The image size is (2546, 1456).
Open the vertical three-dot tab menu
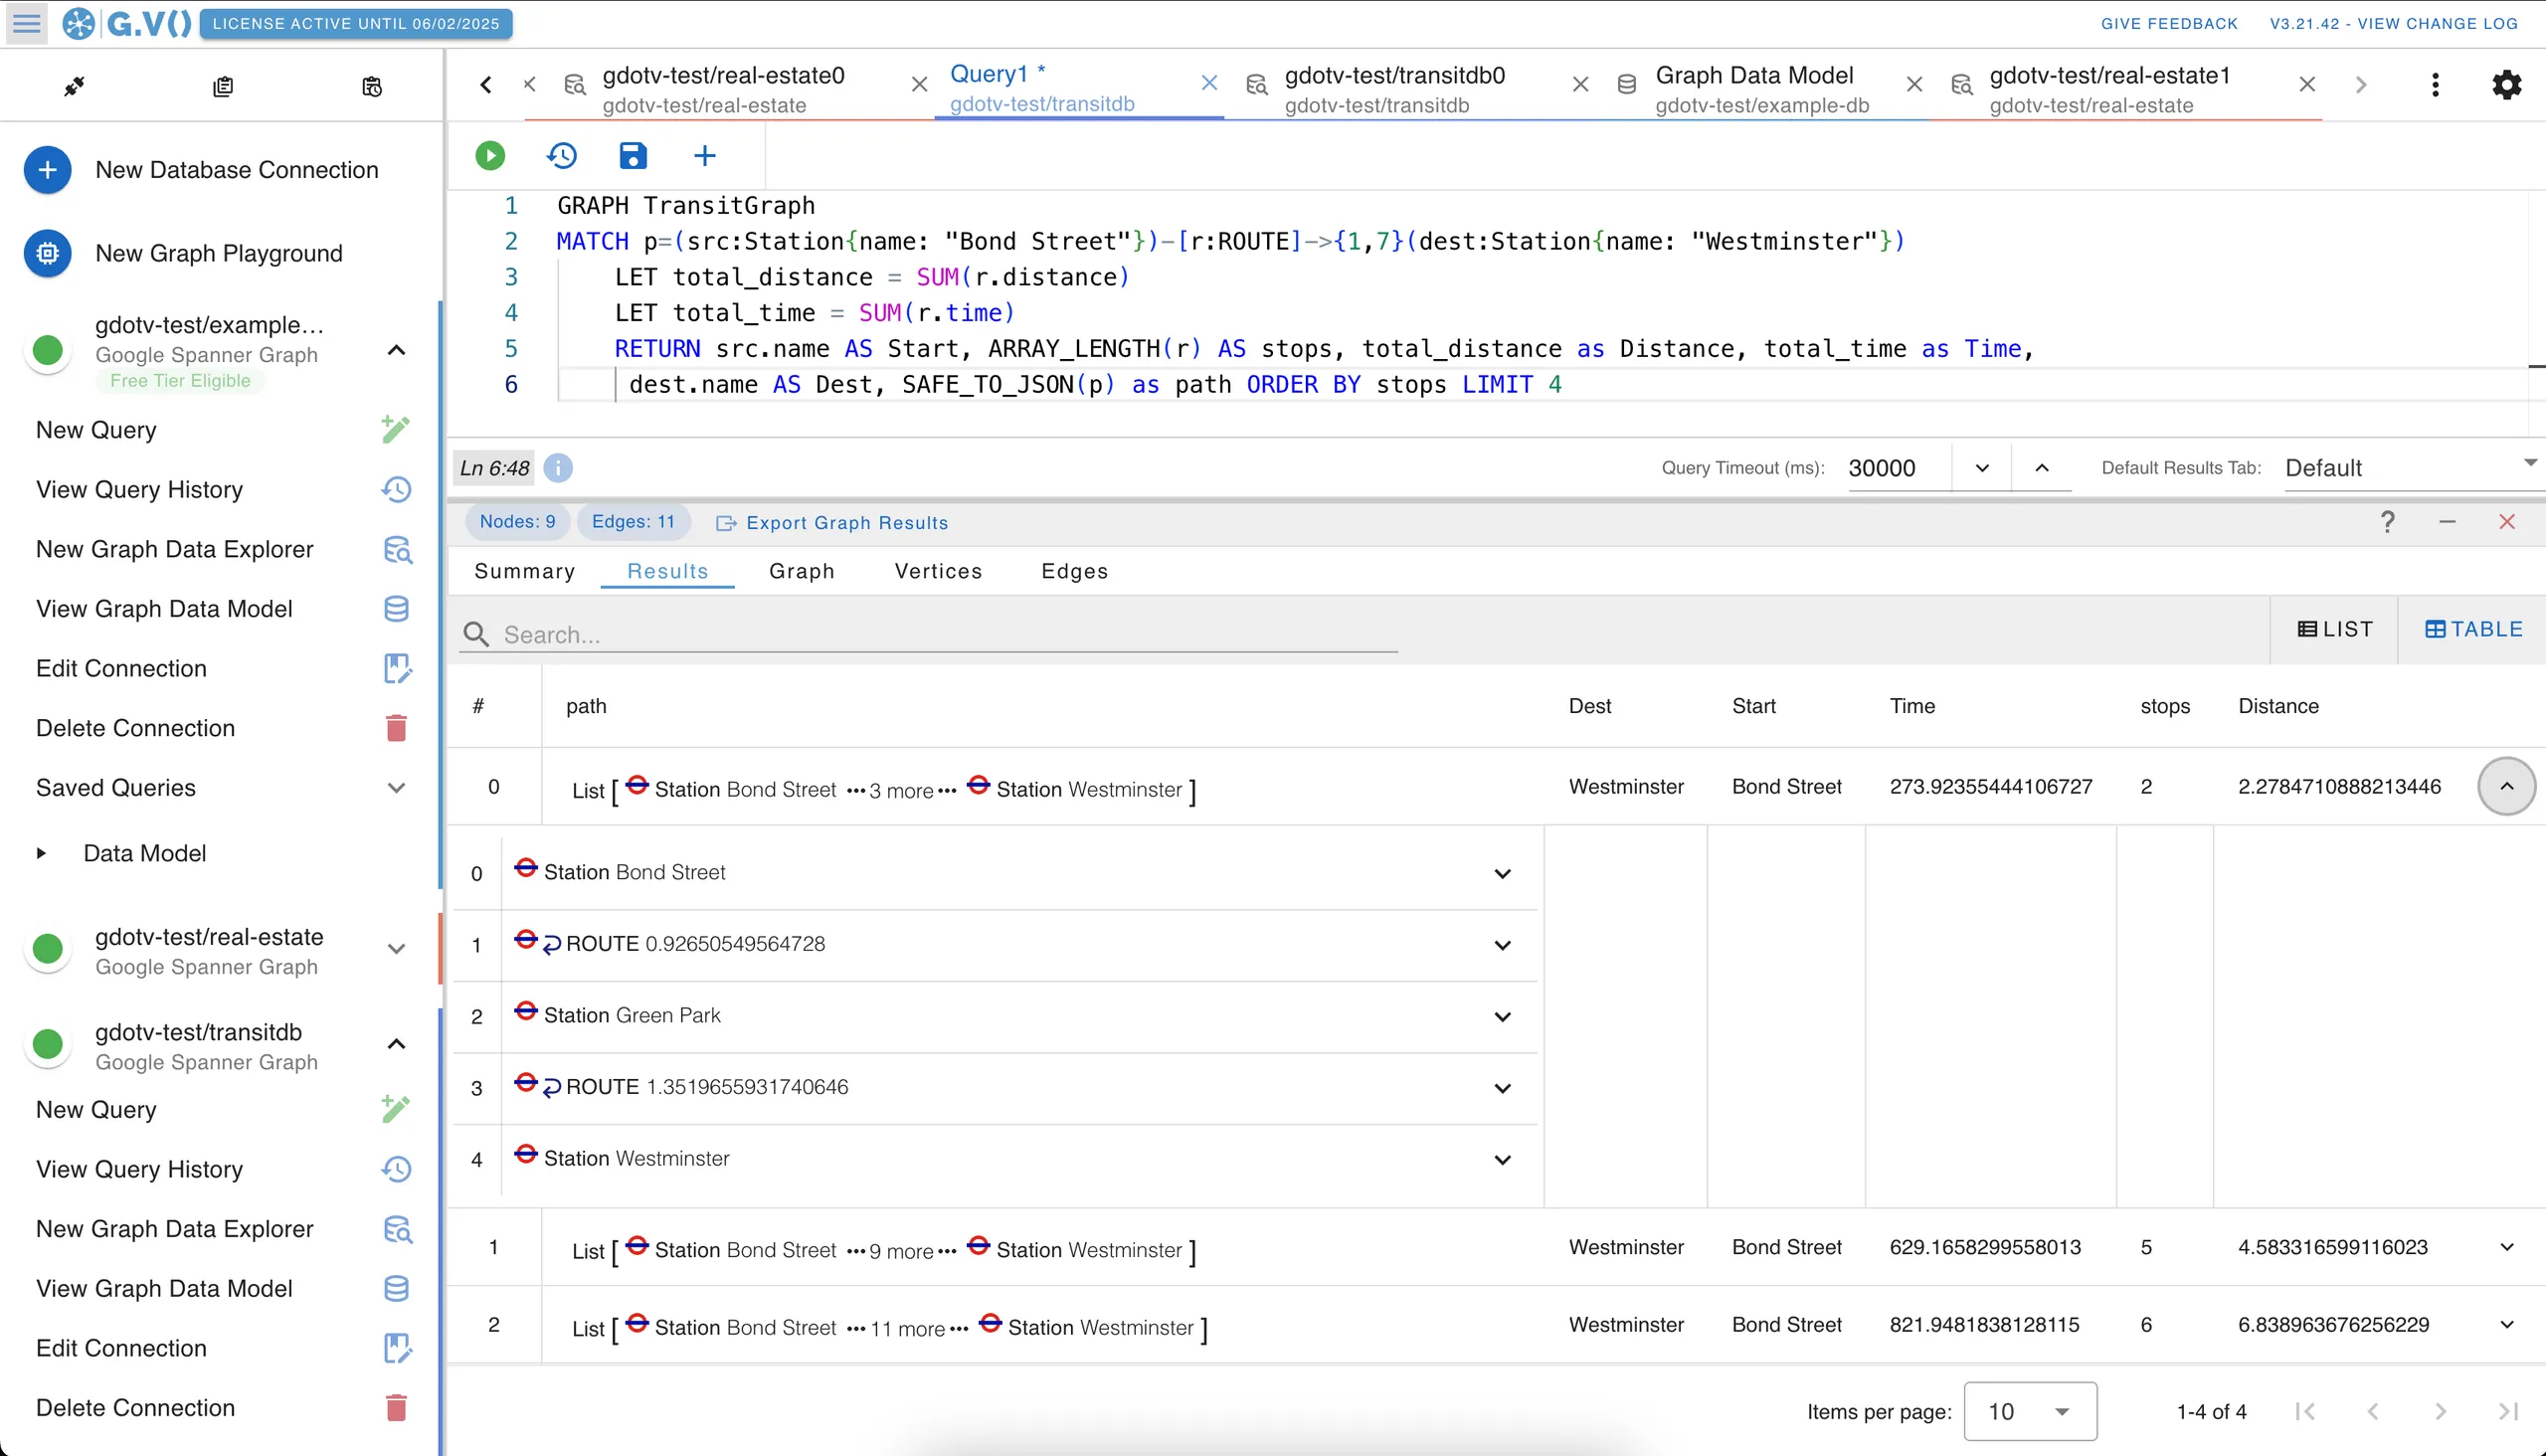coord(2435,85)
